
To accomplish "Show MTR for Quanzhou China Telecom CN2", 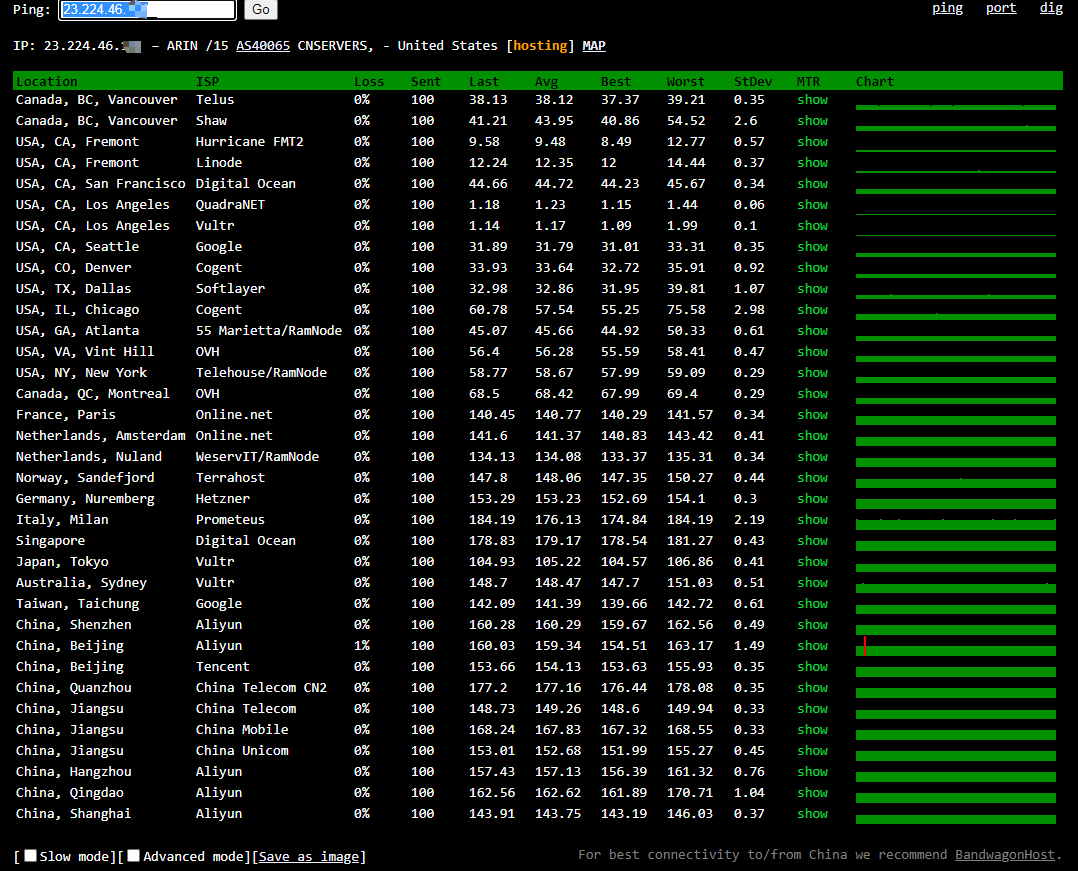I will tap(812, 687).
